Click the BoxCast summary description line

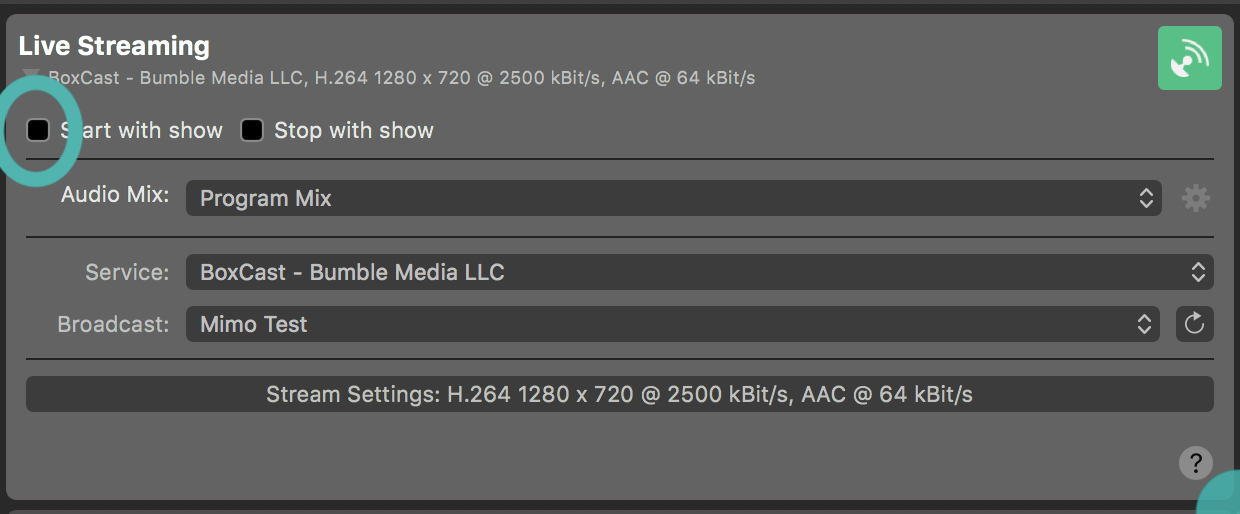(401, 77)
